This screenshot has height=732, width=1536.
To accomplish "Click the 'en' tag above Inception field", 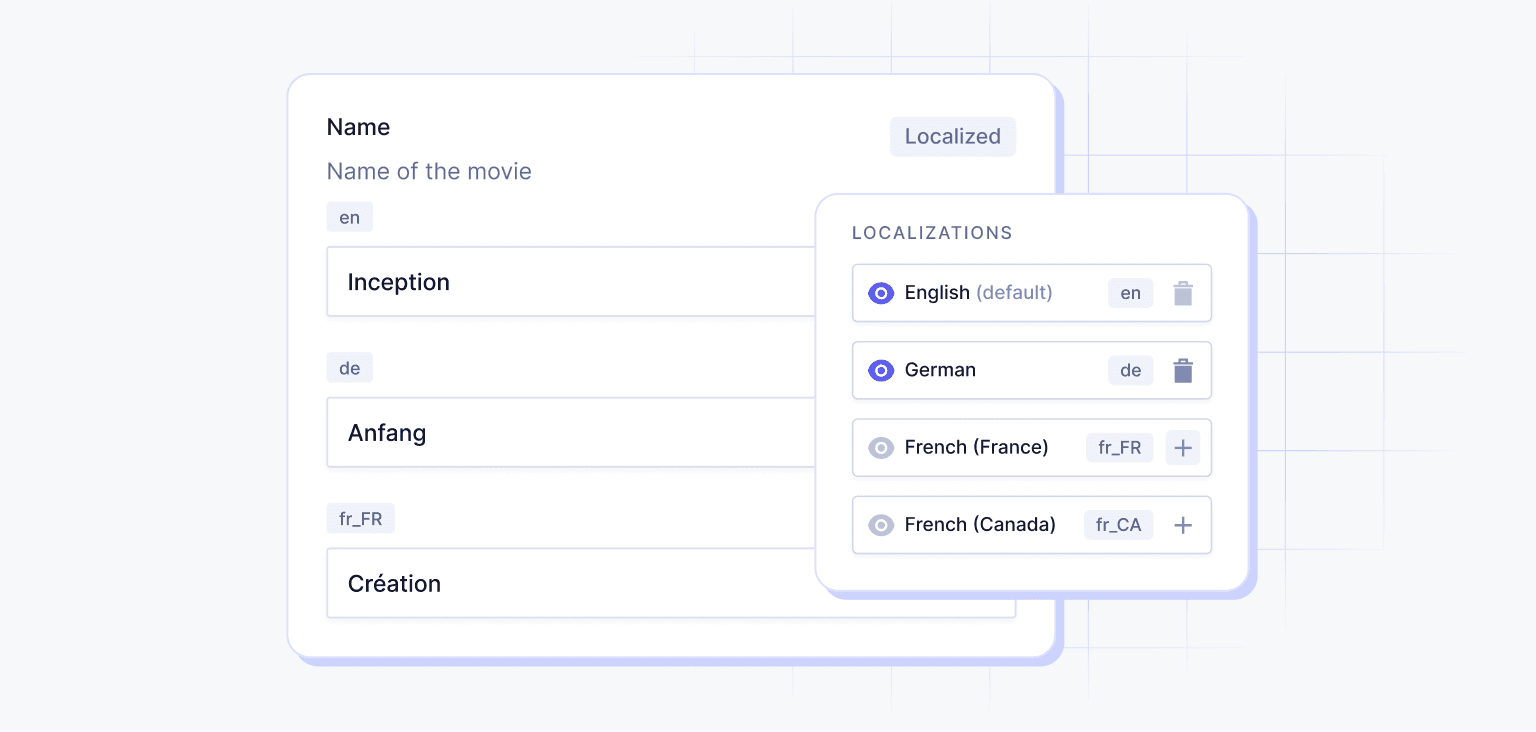I will tap(350, 217).
